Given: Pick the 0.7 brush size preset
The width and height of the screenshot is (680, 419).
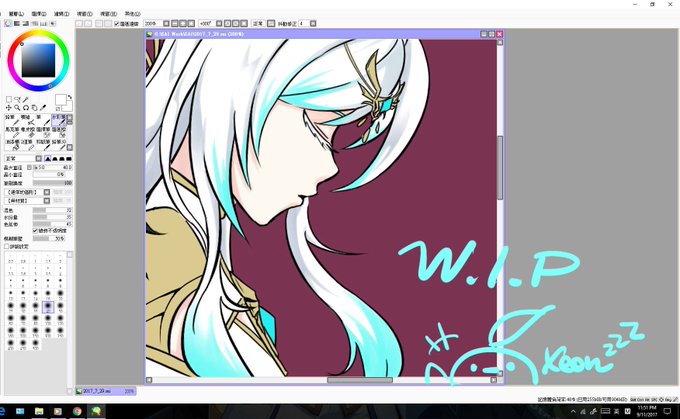Looking at the screenshot, I should click(x=11, y=259).
